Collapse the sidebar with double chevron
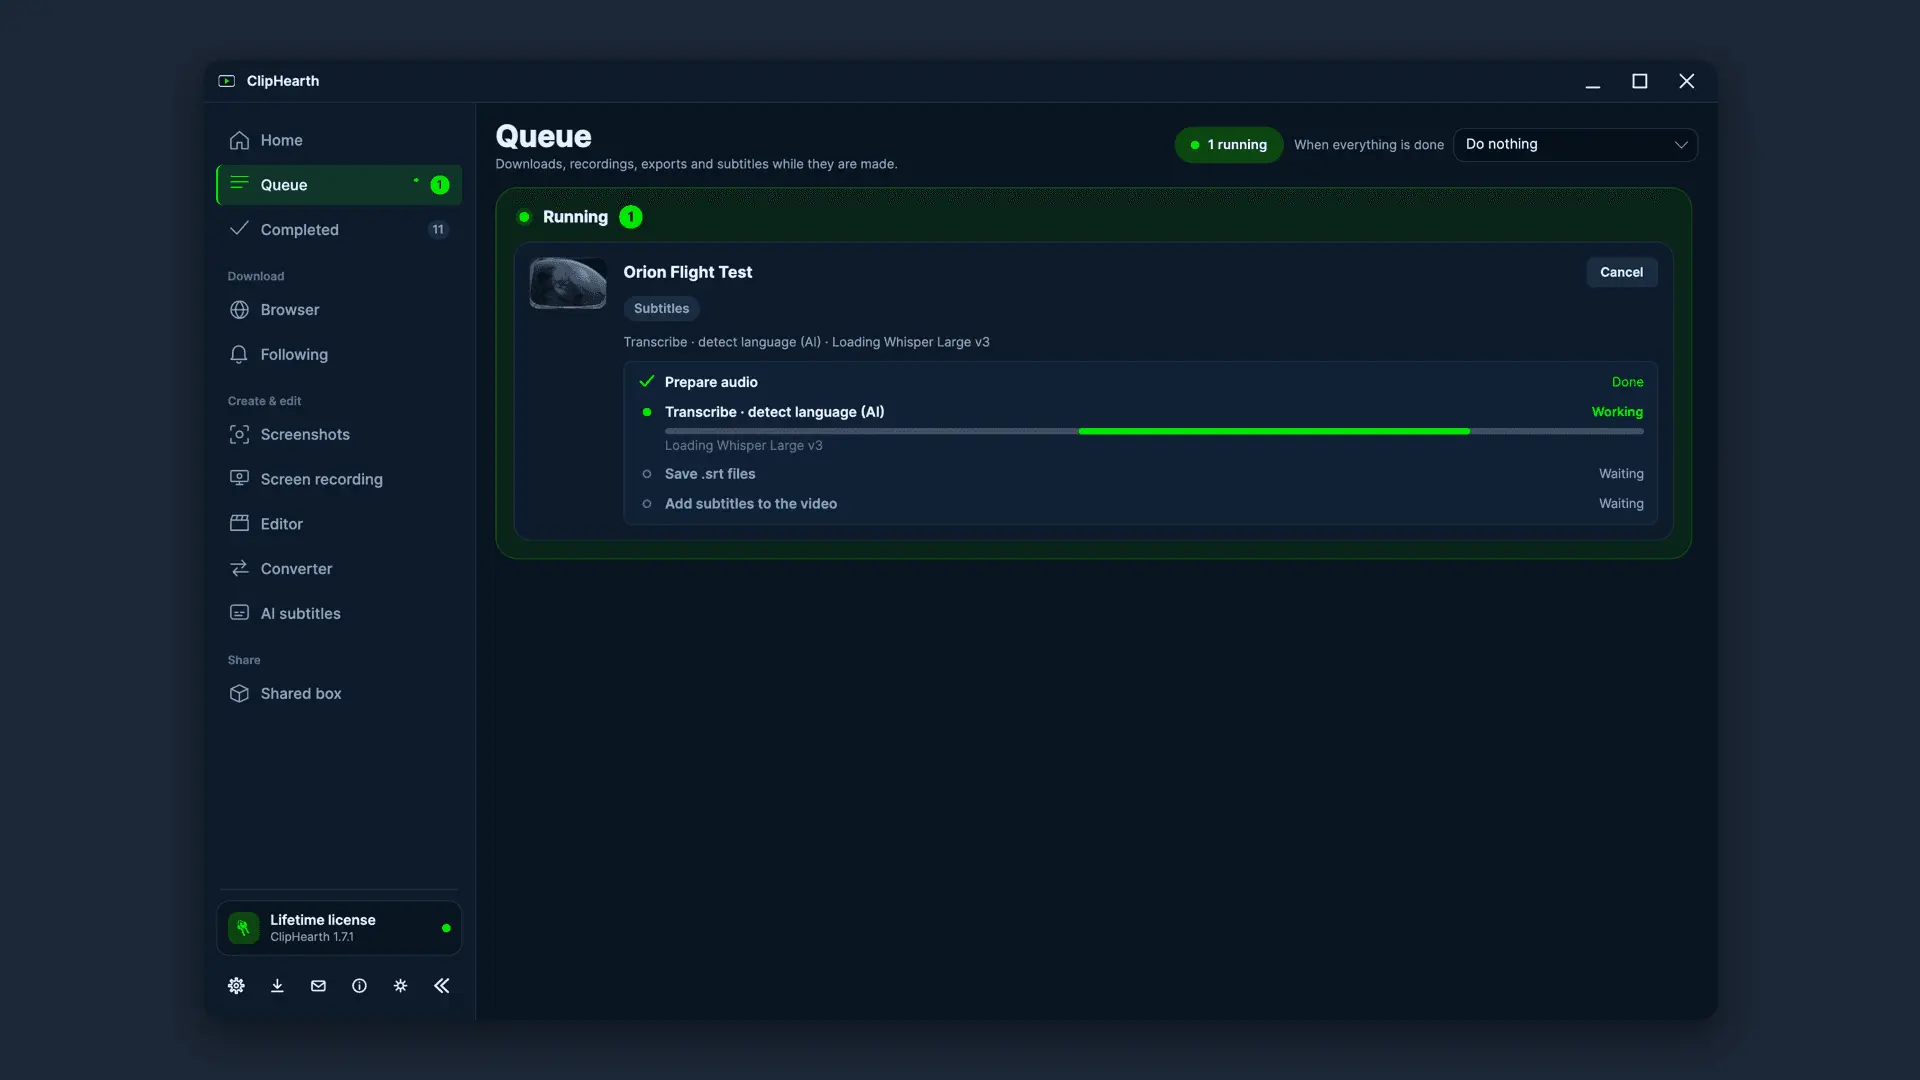1920x1080 pixels. coord(441,986)
